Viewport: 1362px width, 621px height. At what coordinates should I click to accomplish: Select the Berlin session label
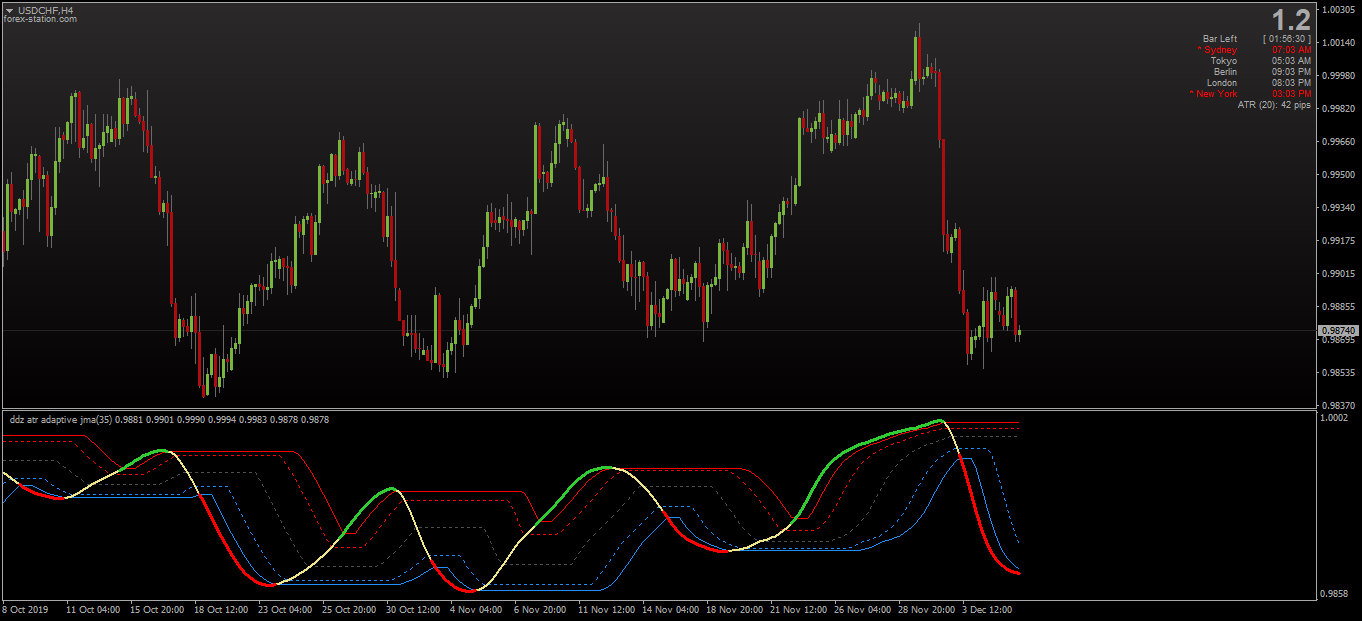[x=1225, y=72]
